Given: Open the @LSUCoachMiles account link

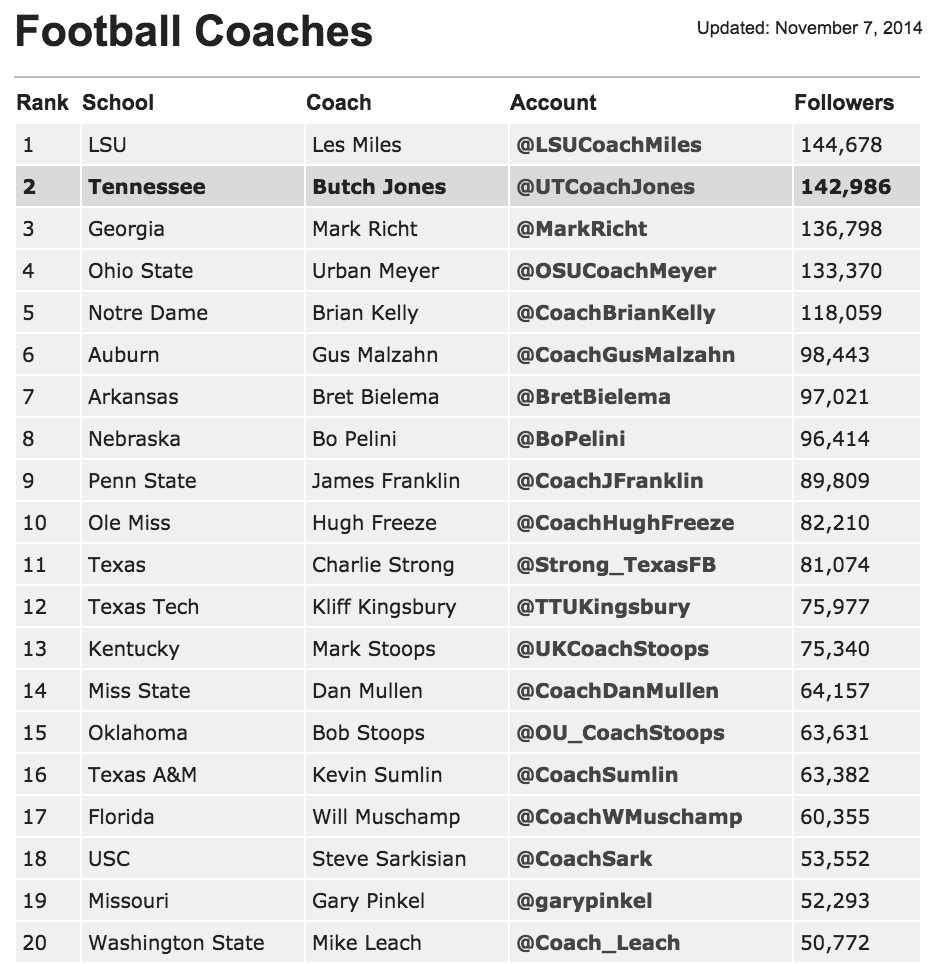Looking at the screenshot, I should point(609,145).
